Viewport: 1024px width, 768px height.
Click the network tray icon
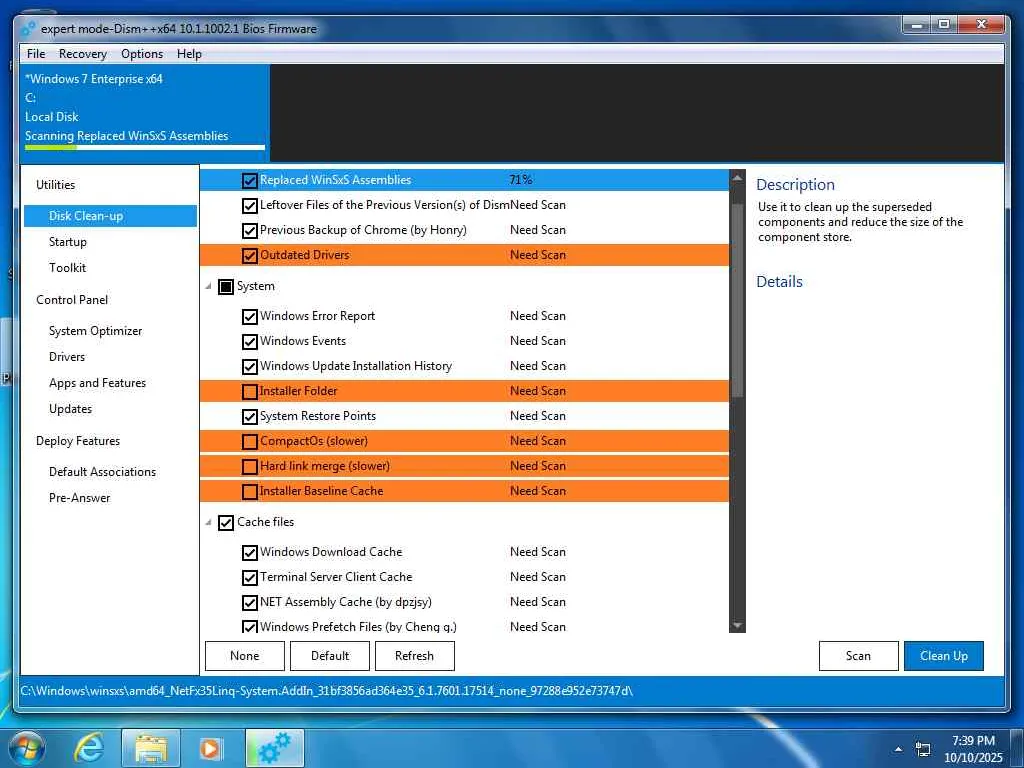point(923,749)
